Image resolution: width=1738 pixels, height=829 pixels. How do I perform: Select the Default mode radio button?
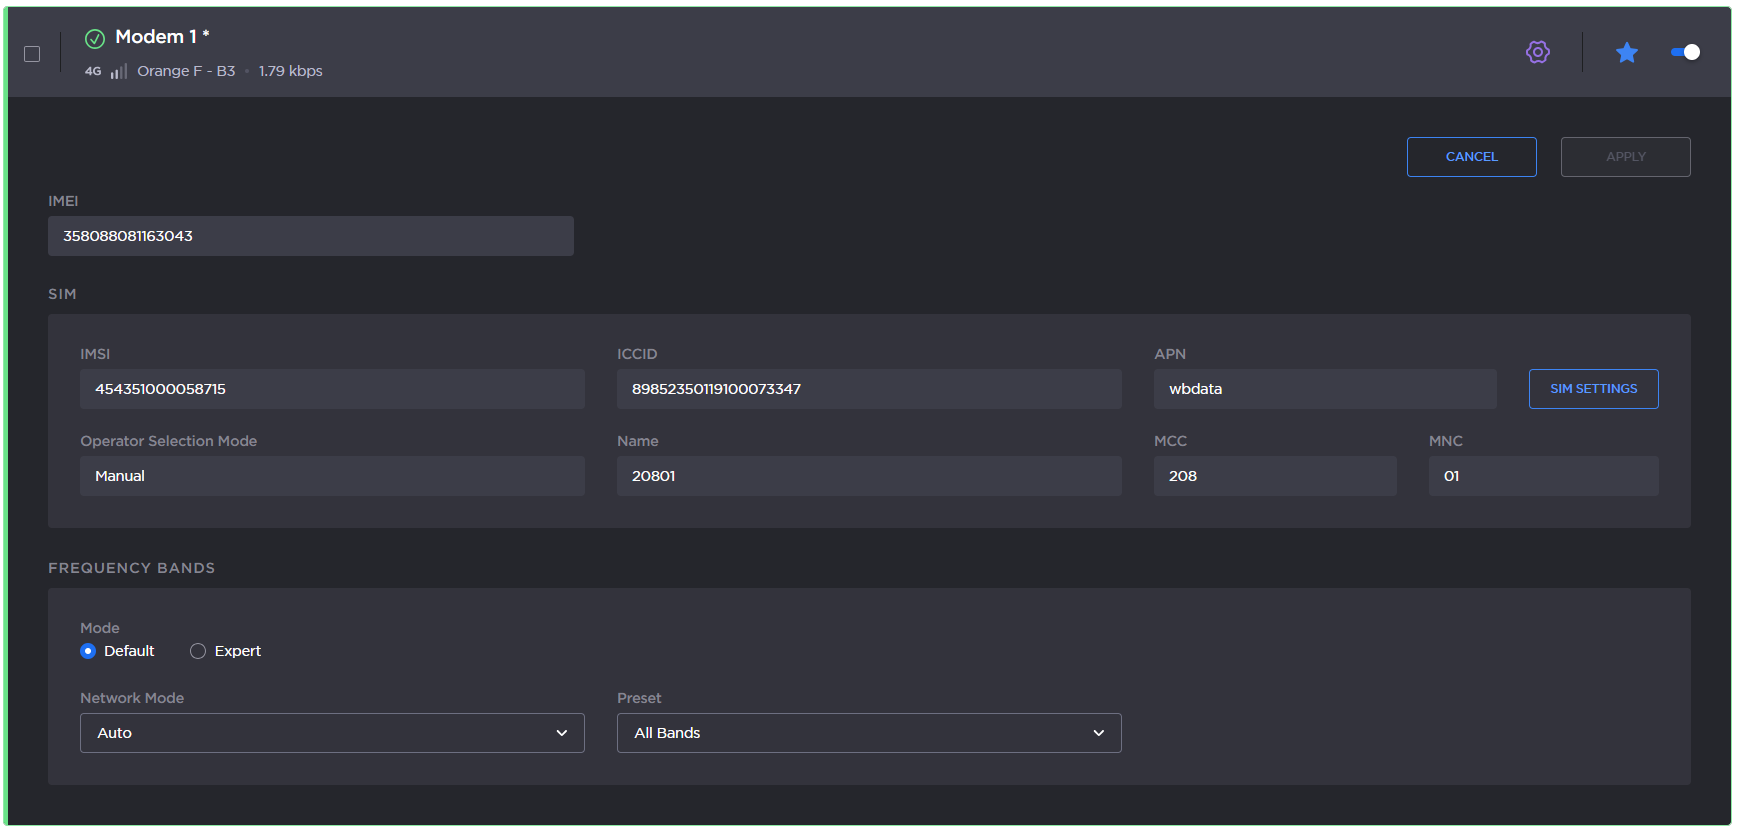[x=88, y=651]
